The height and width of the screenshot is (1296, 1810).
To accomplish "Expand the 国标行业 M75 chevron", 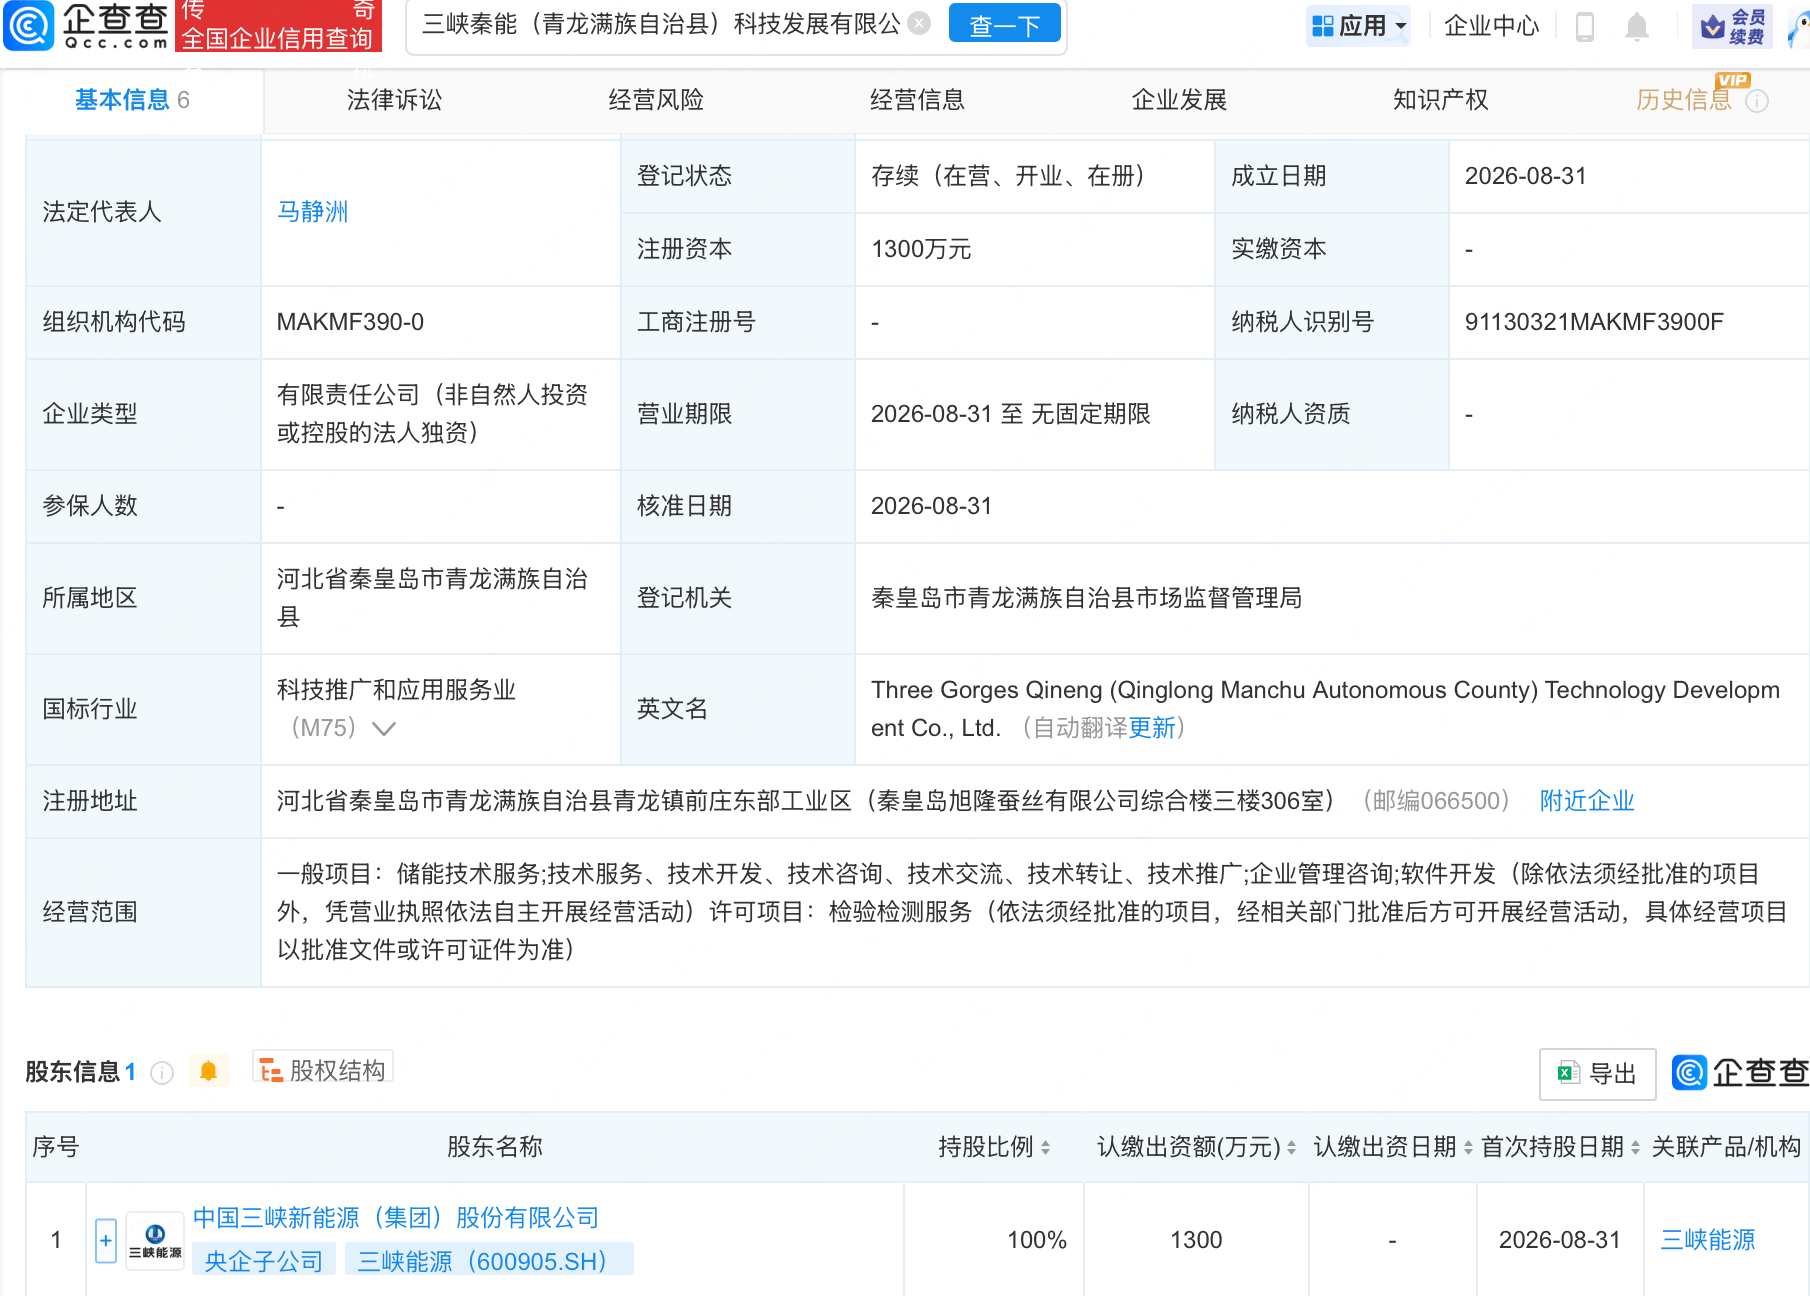I will pos(384,728).
